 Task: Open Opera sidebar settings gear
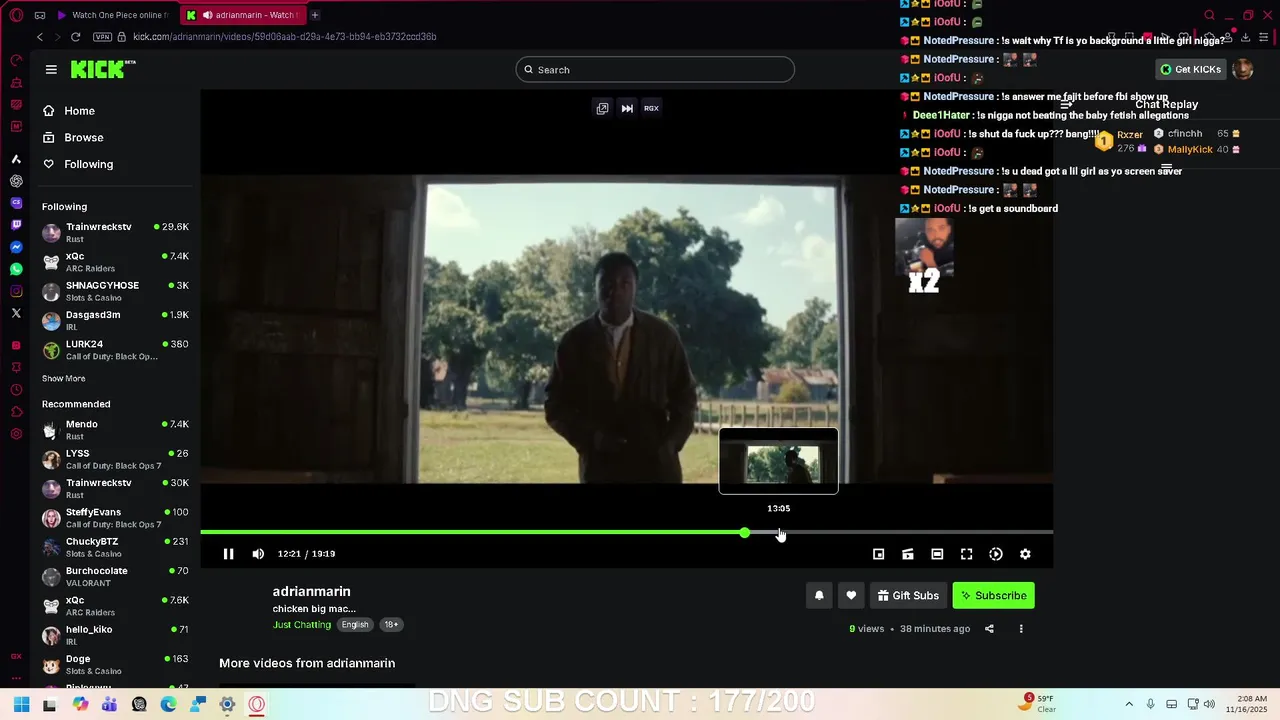pyautogui.click(x=16, y=434)
